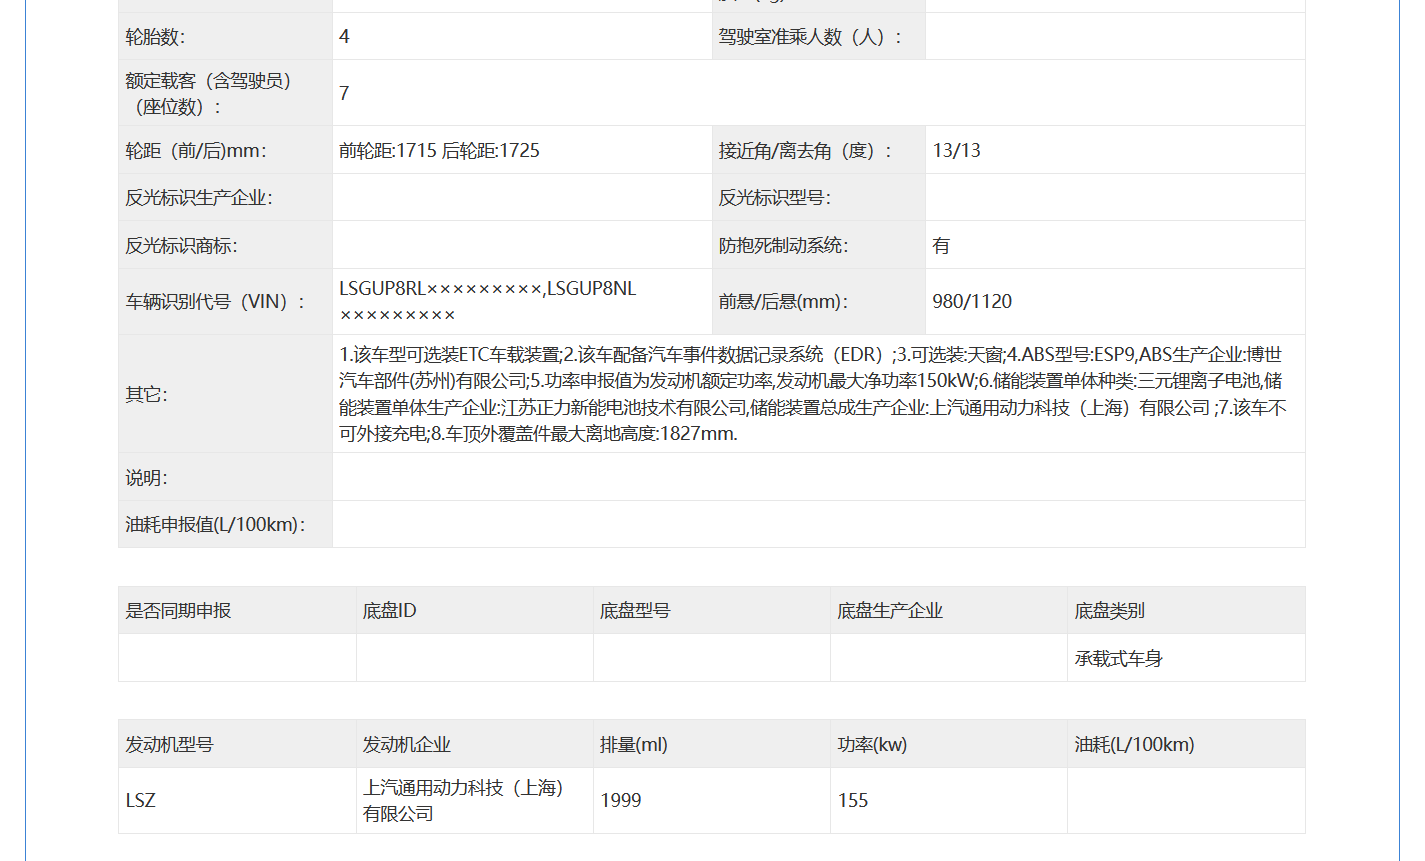Click the displacement value 1999
1425x861 pixels.
620,801
